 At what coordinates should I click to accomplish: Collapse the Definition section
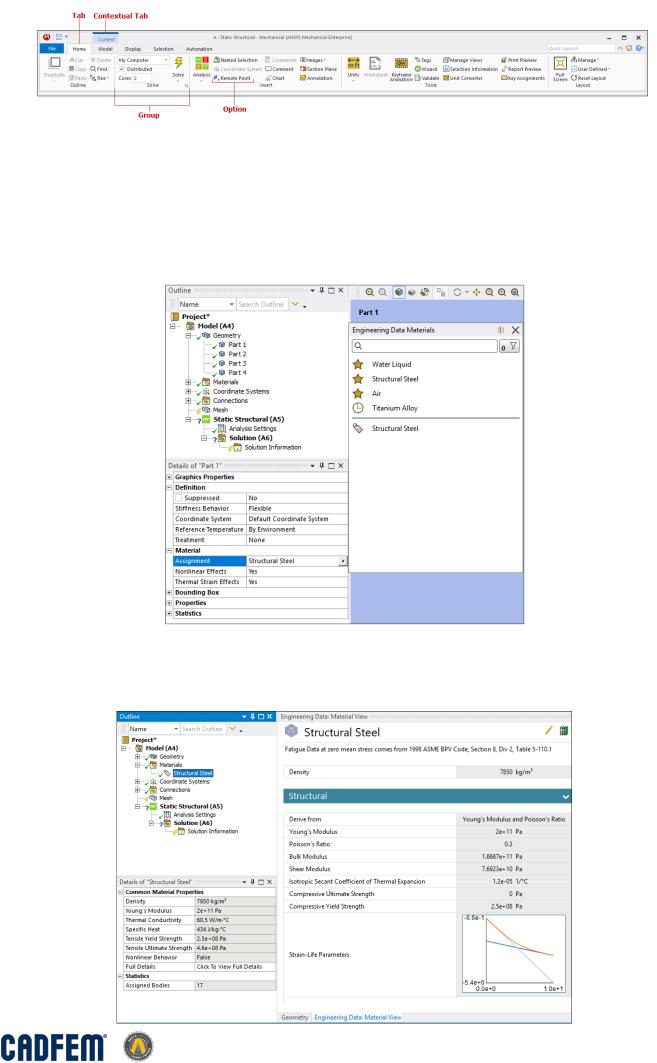coord(170,487)
